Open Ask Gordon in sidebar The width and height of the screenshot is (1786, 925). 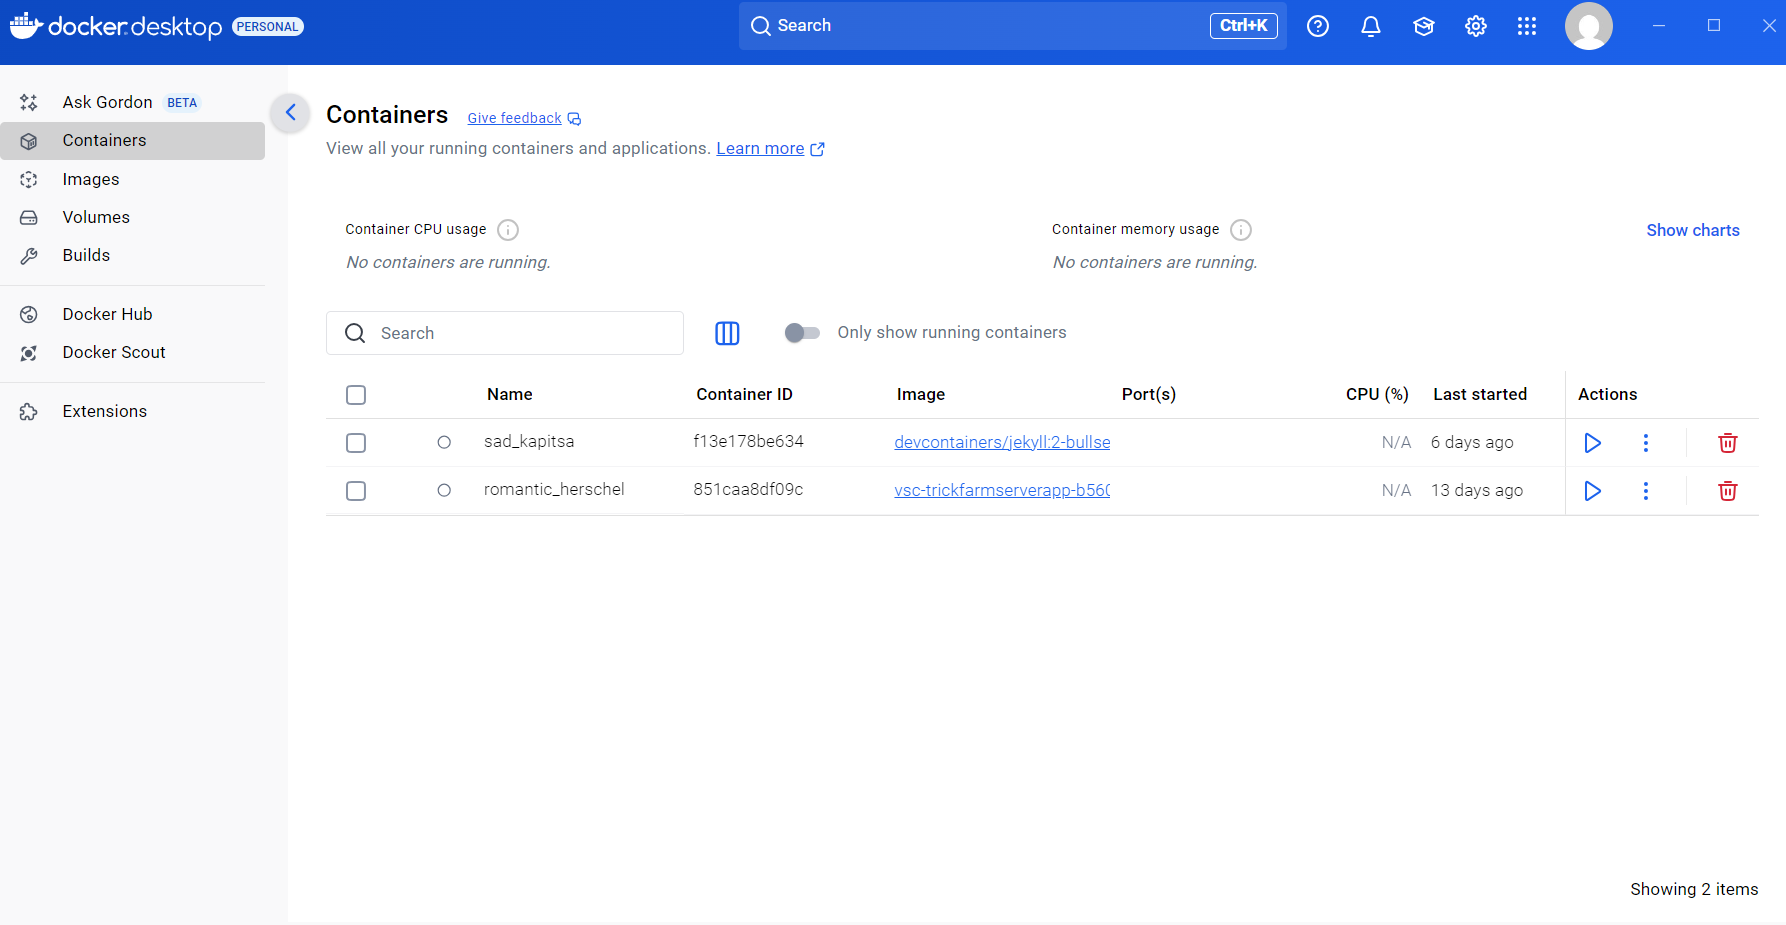tap(132, 102)
